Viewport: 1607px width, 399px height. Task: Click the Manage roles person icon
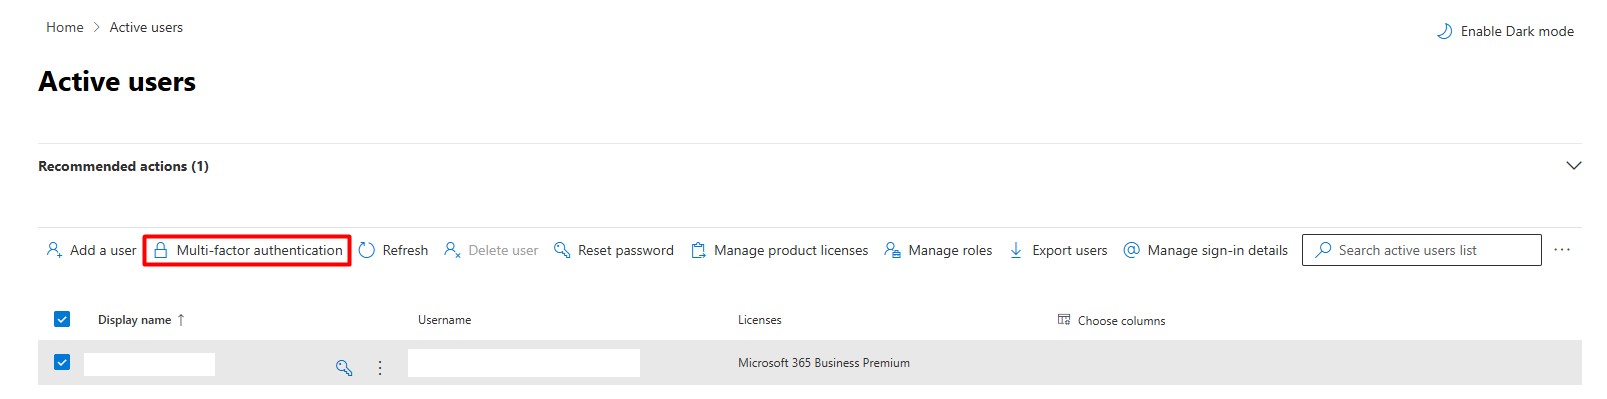(892, 250)
